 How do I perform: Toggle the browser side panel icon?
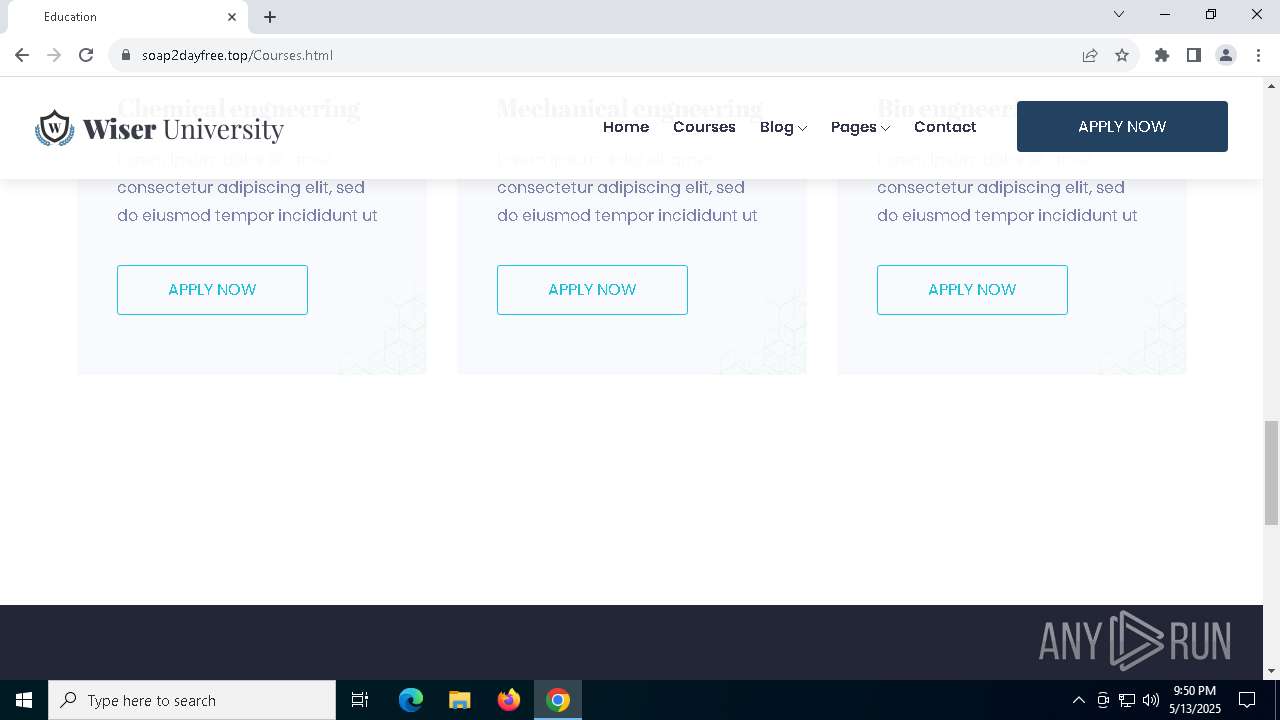[1194, 55]
